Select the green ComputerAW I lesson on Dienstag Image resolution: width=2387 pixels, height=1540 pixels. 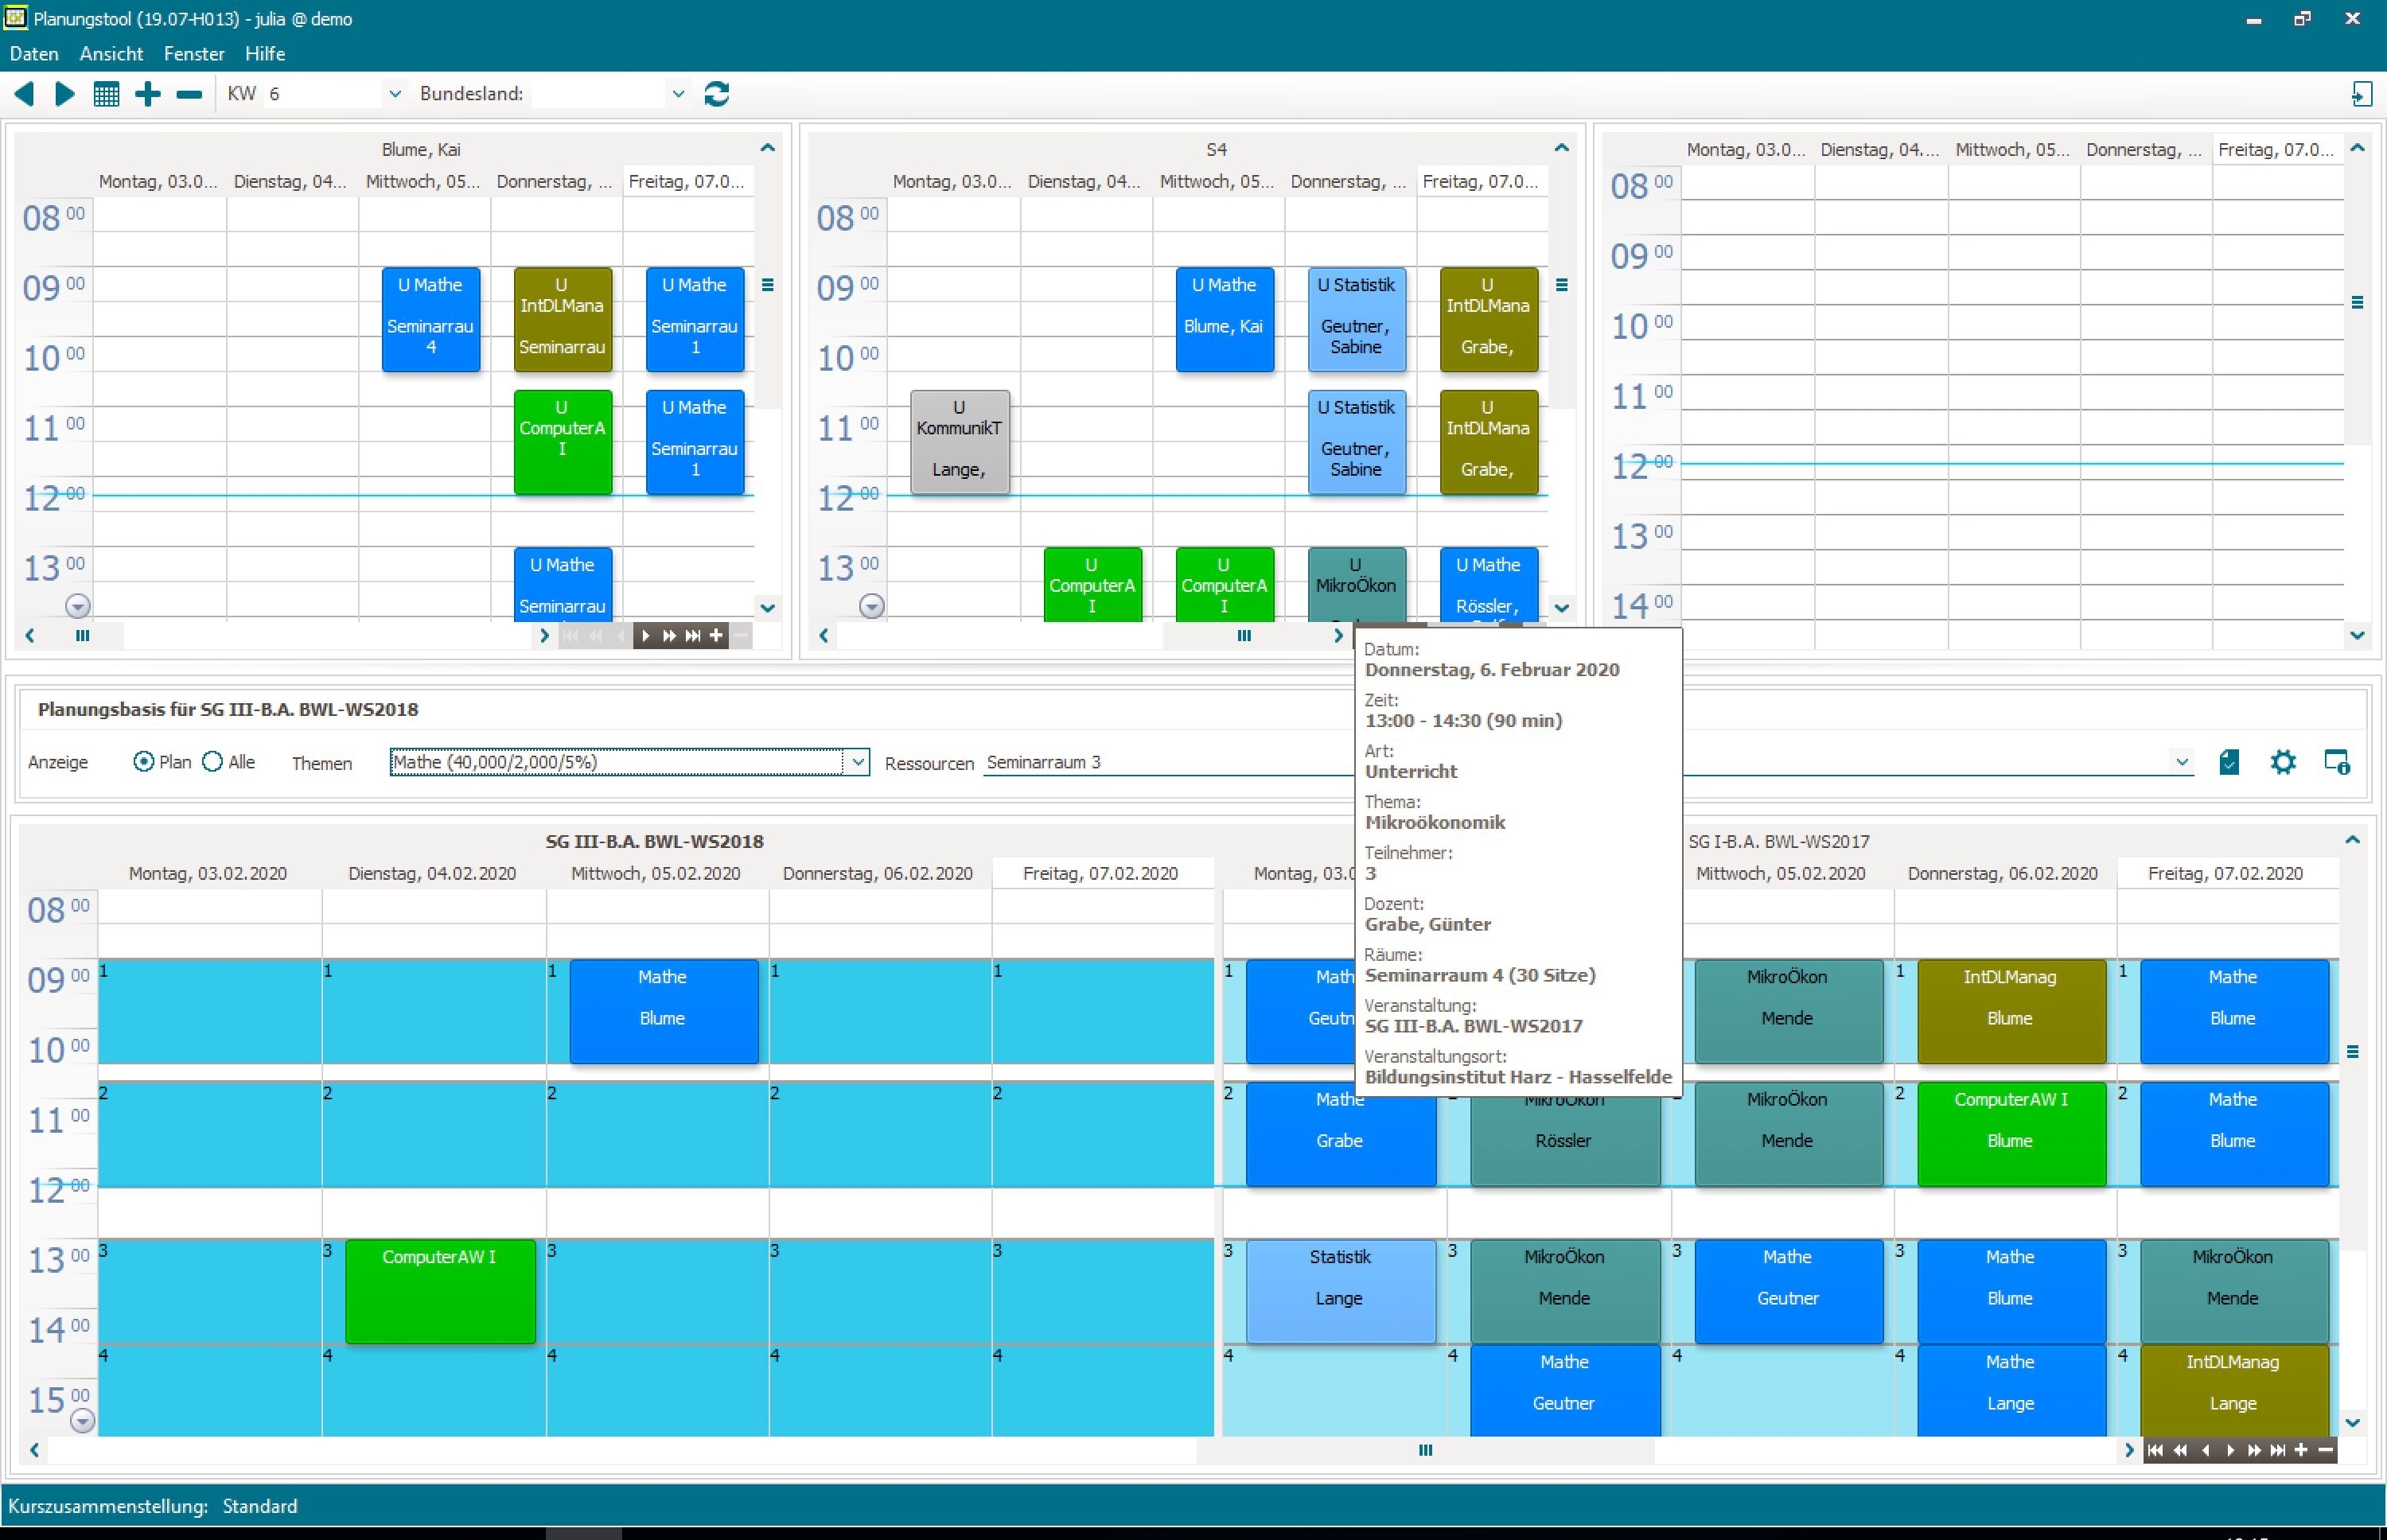click(x=440, y=1290)
